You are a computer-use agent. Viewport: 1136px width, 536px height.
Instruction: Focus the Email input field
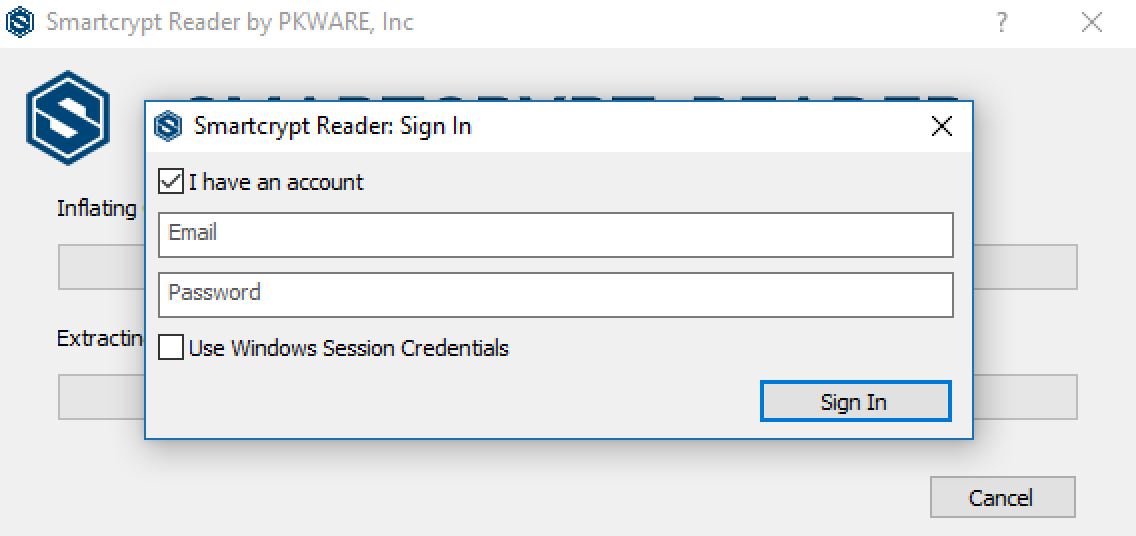[x=555, y=234]
